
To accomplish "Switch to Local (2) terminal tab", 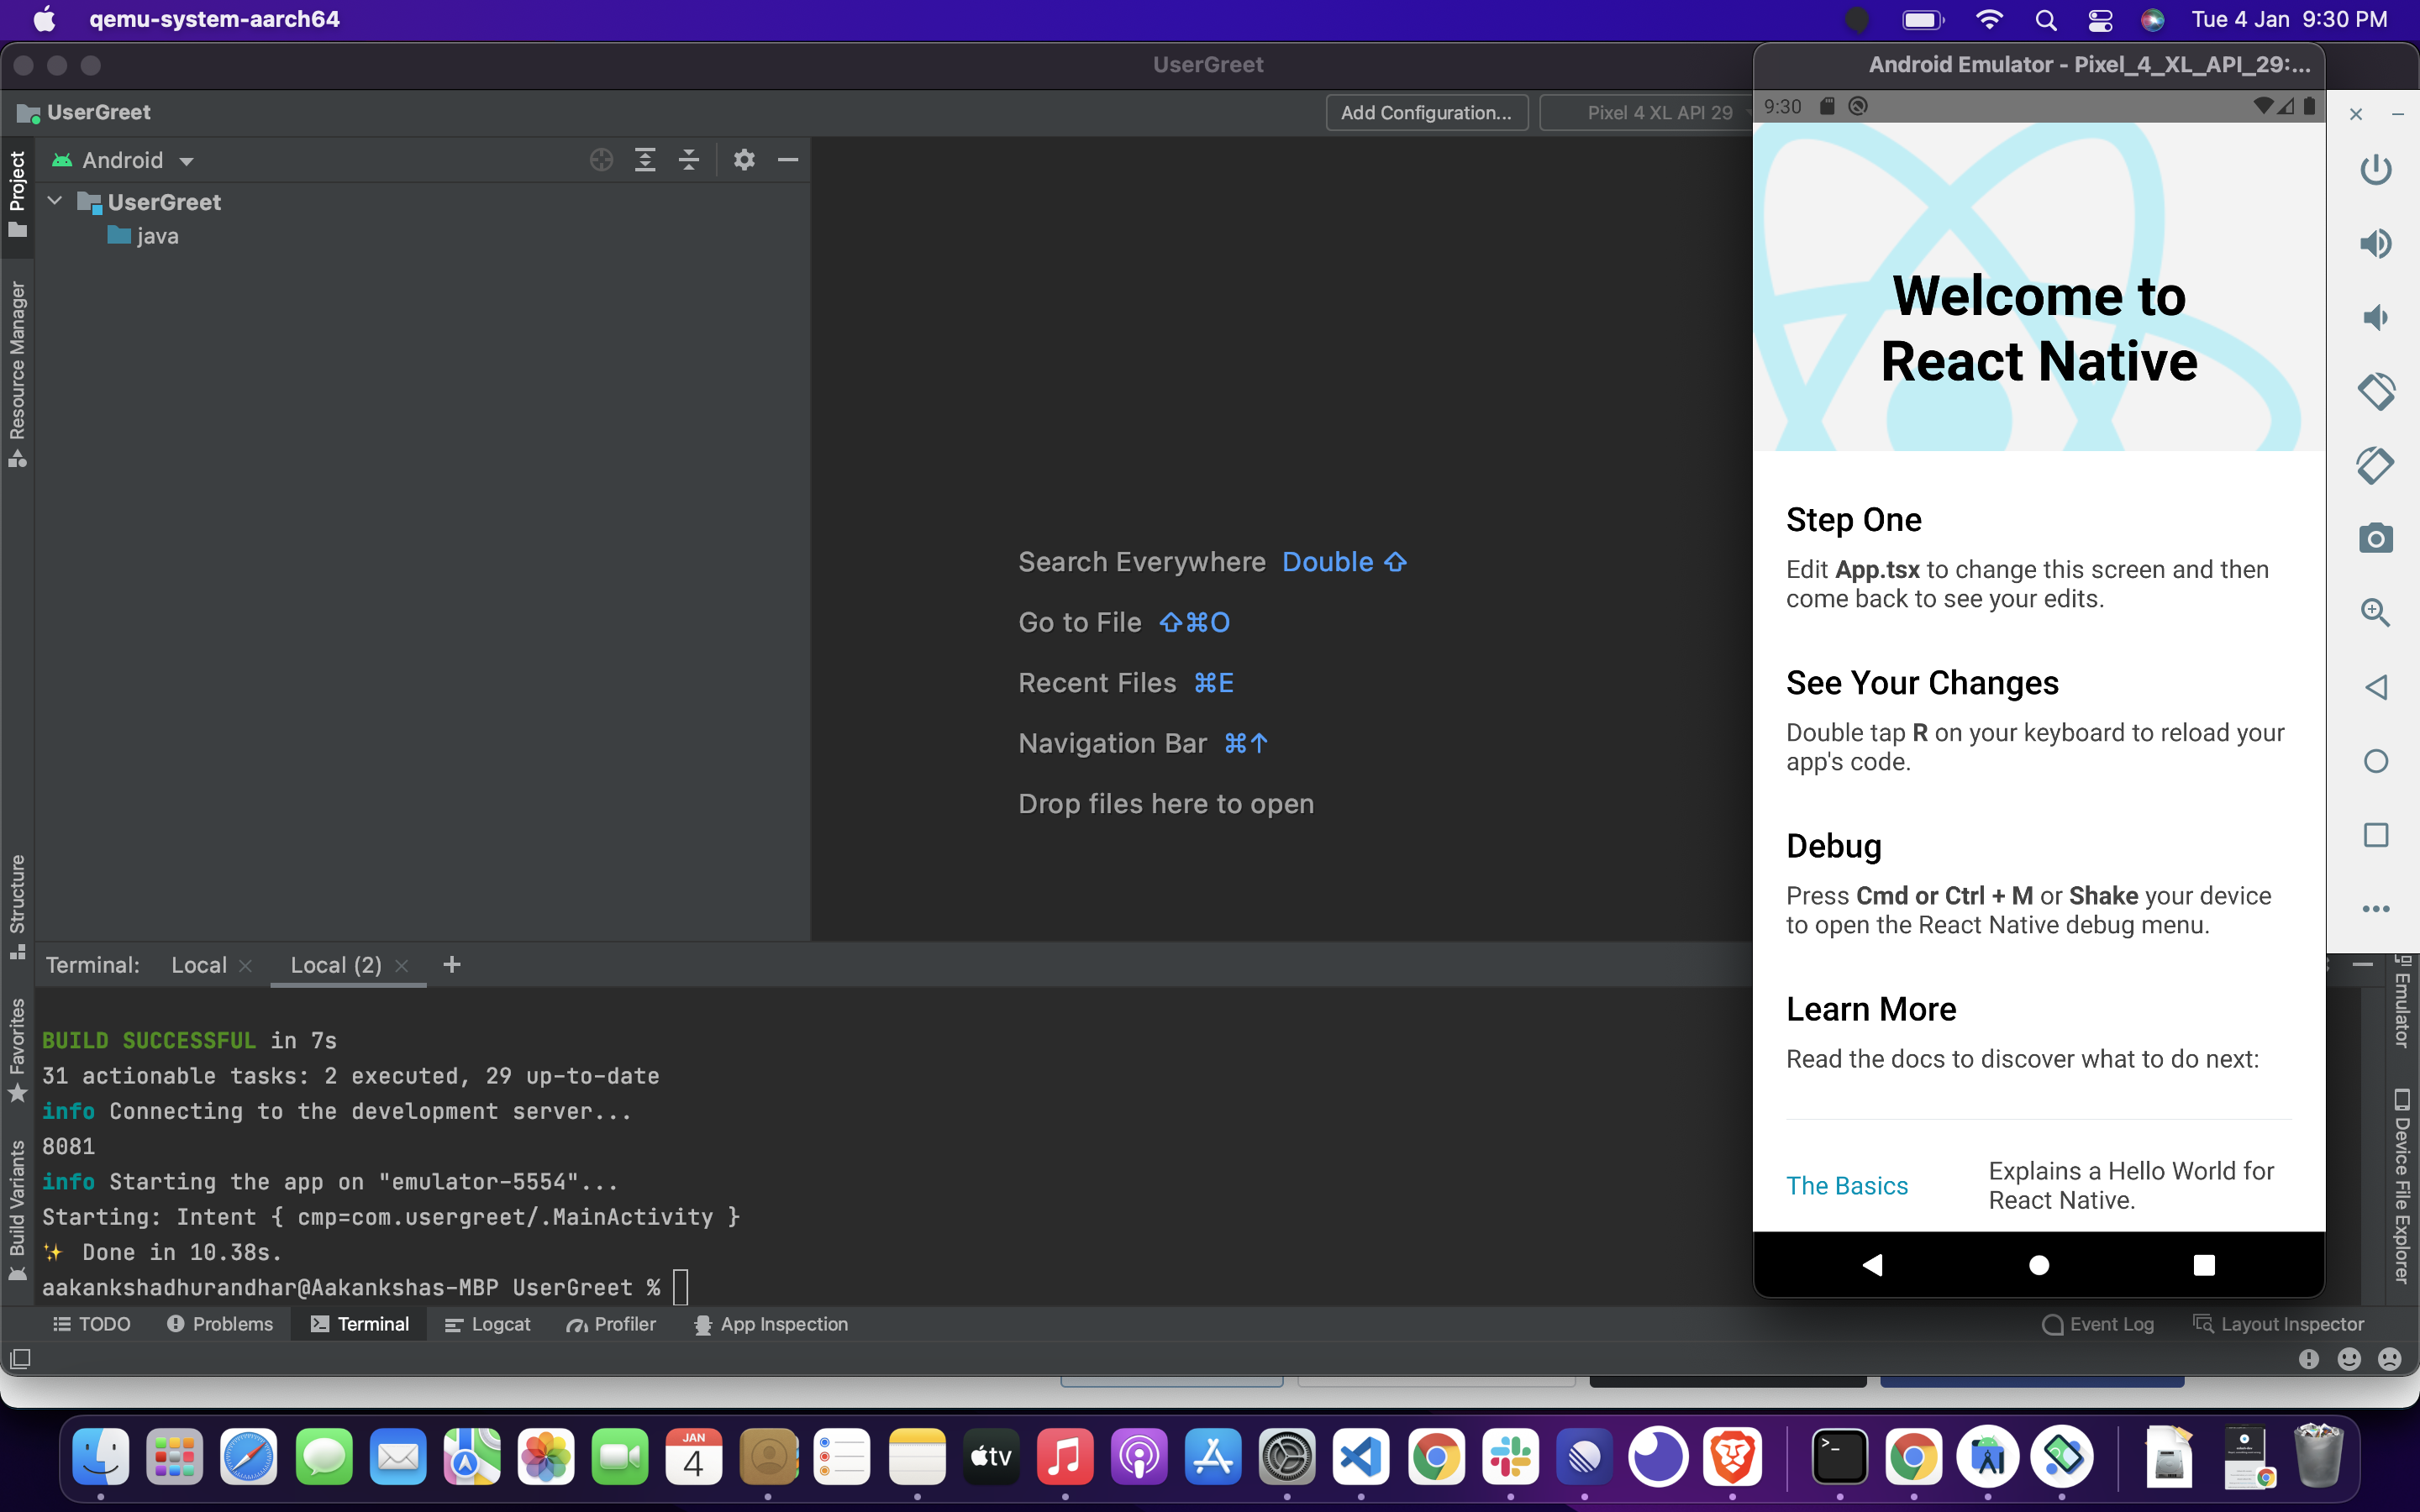I will tap(336, 966).
